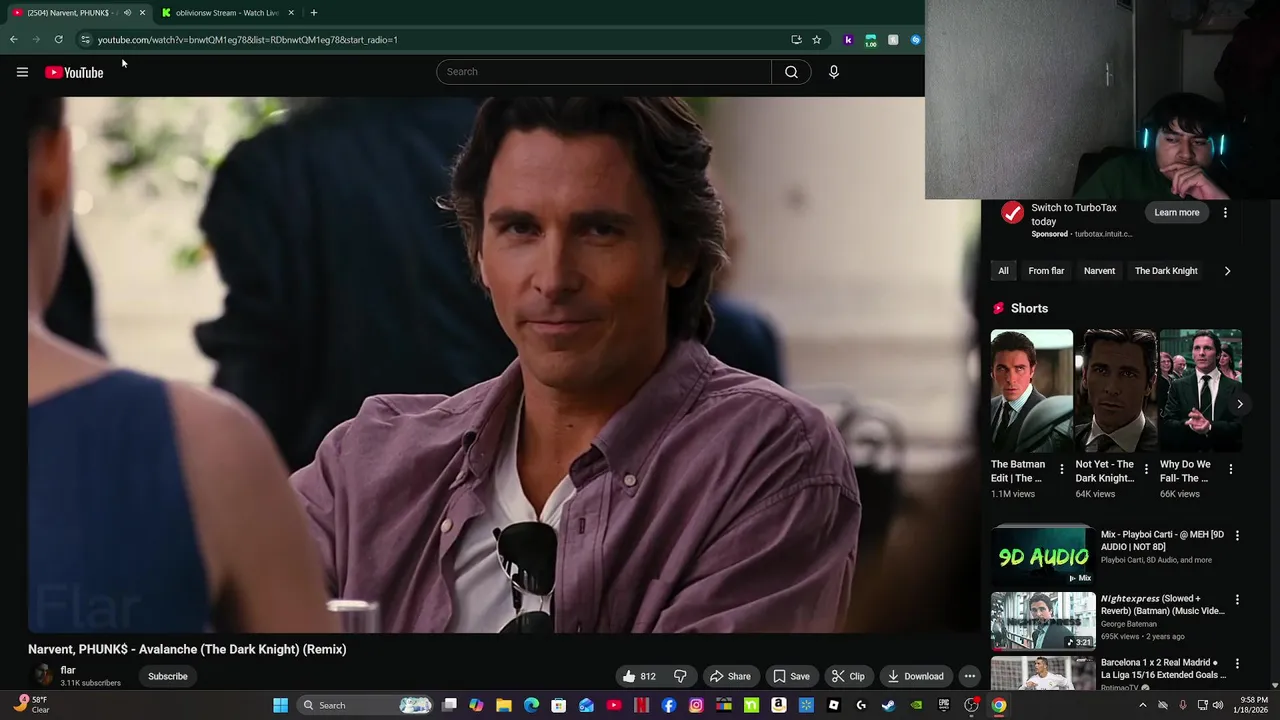Screen dimensions: 1280x720
Task: Open Netflix from the taskbar
Action: [641, 705]
